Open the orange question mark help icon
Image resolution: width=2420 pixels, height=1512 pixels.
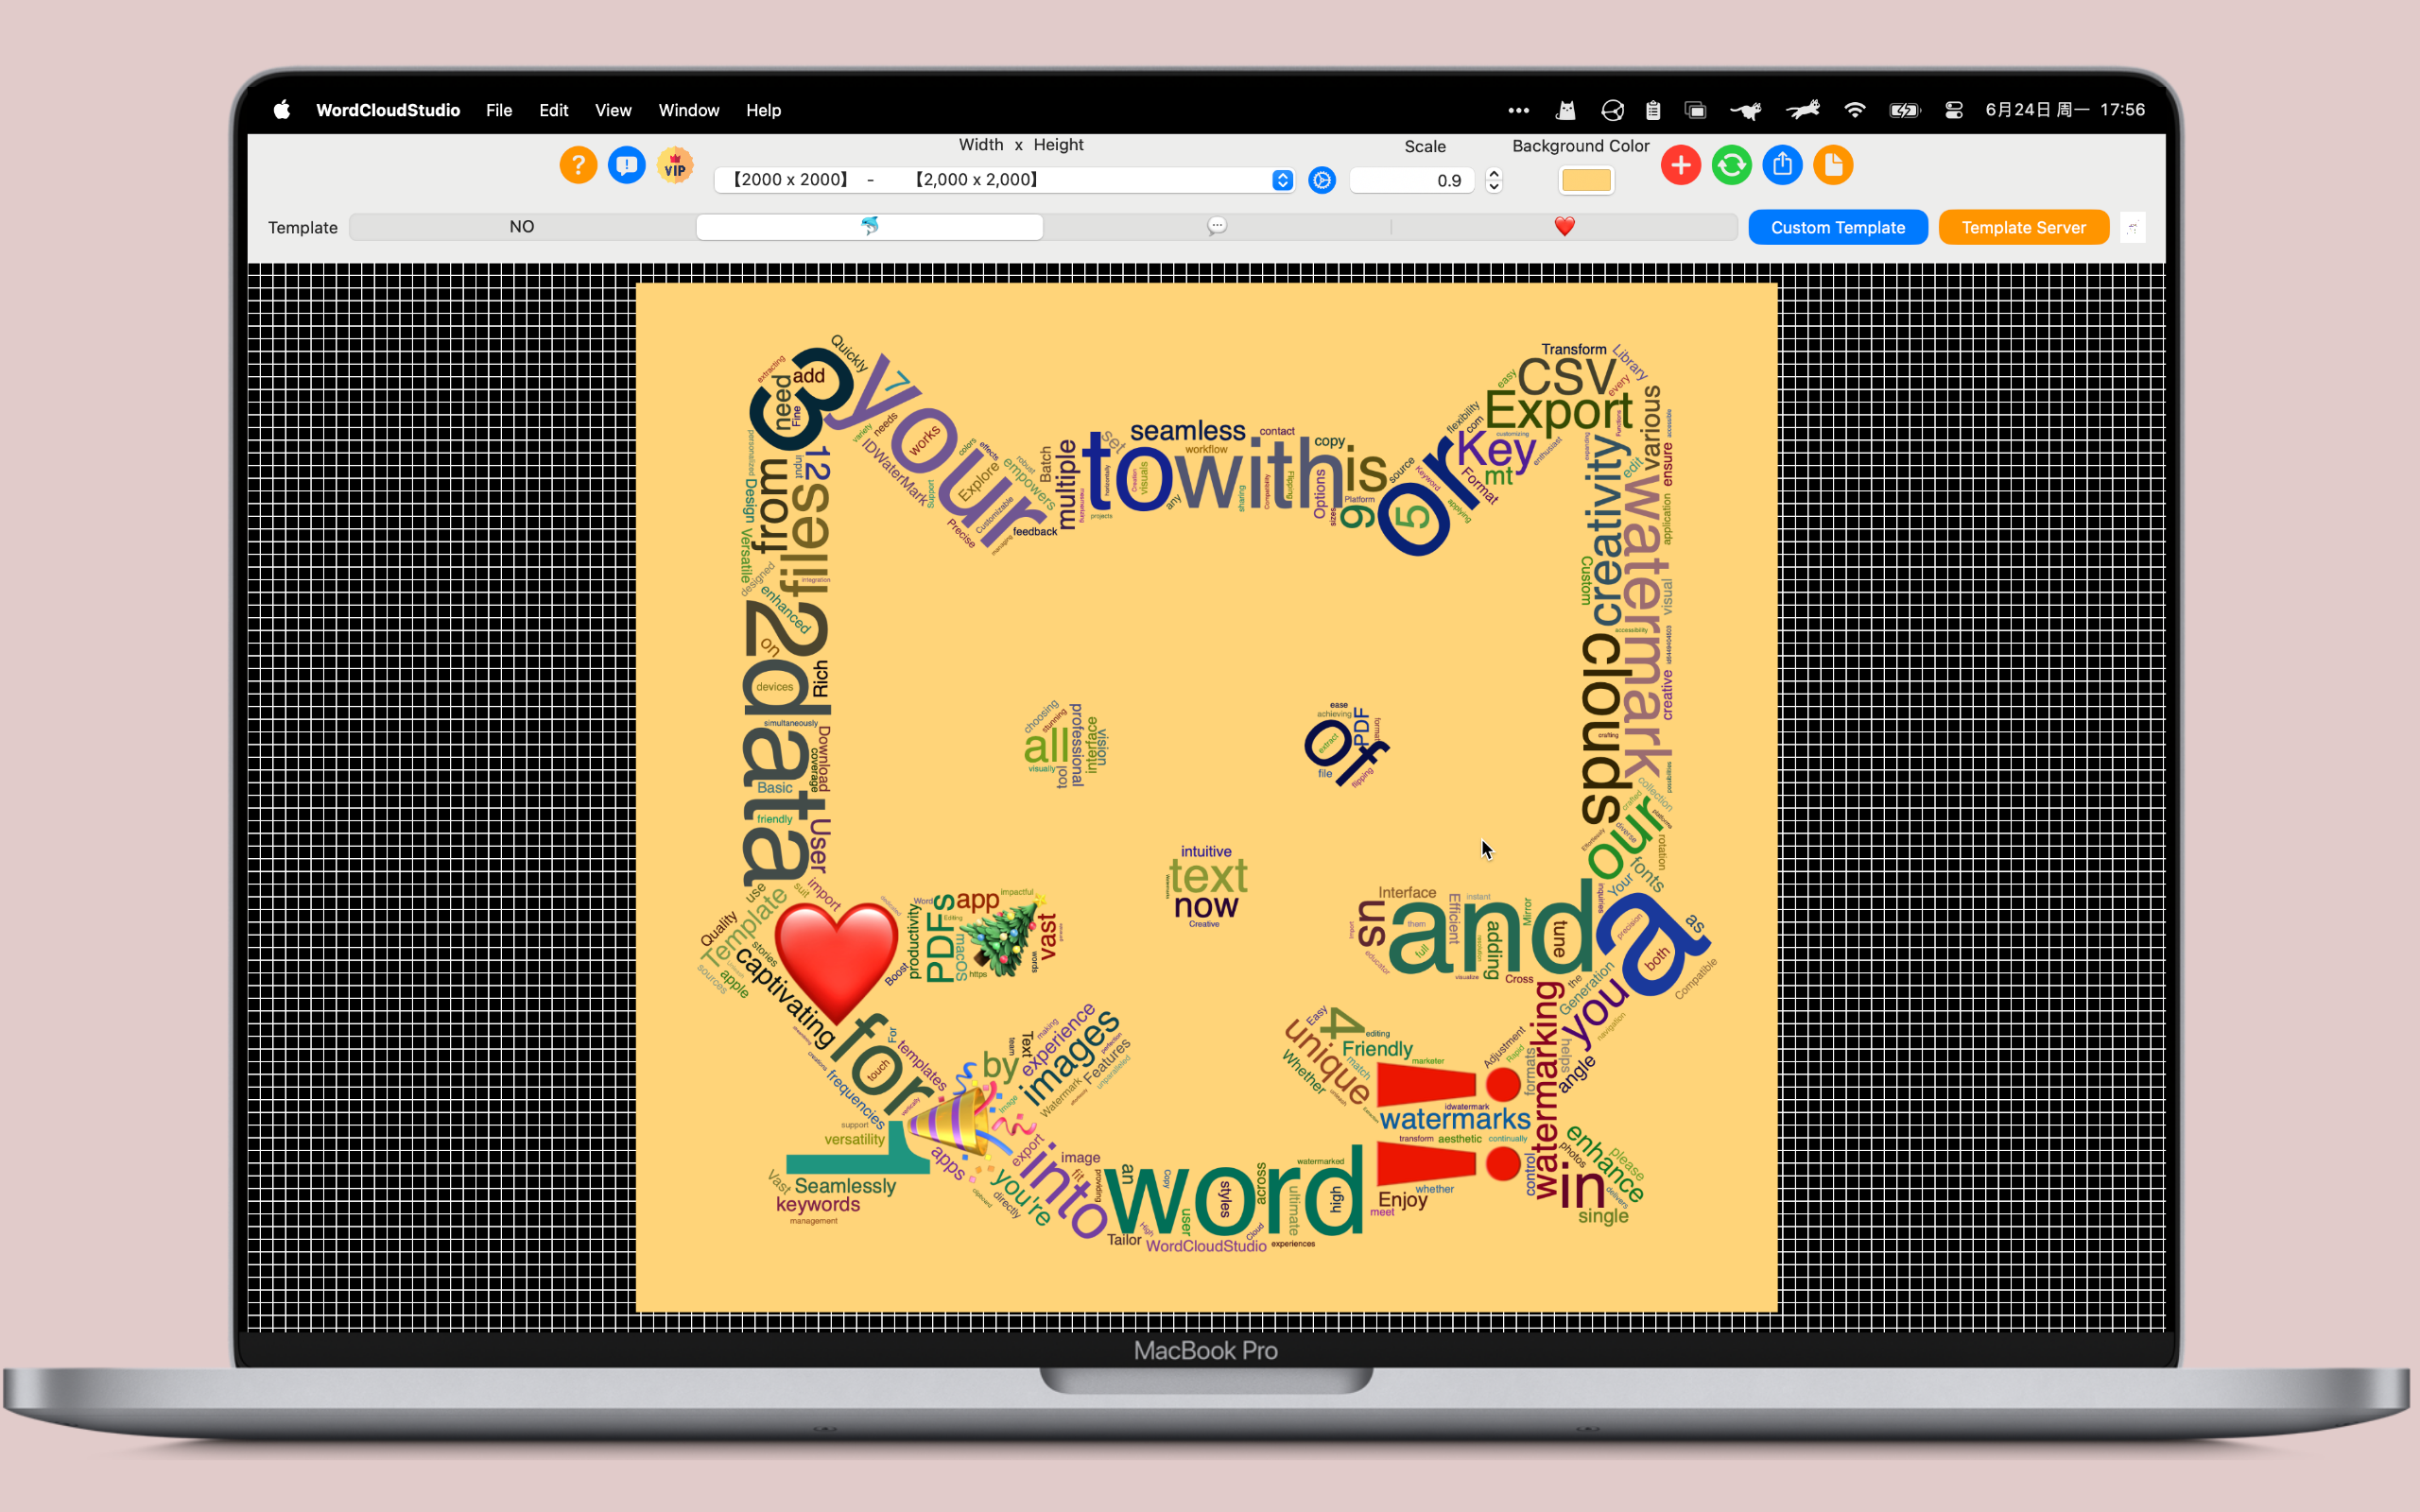[x=578, y=165]
